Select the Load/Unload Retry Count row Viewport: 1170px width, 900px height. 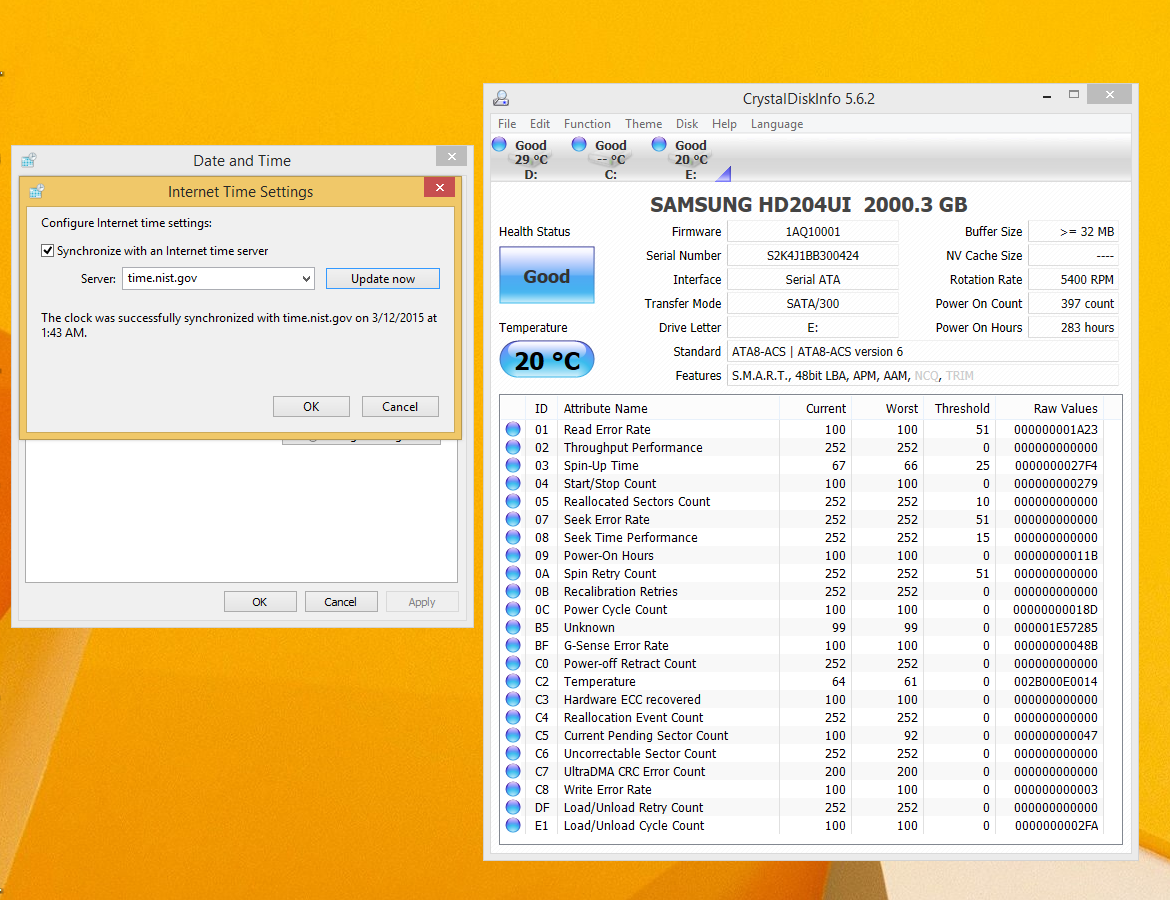tap(802, 807)
